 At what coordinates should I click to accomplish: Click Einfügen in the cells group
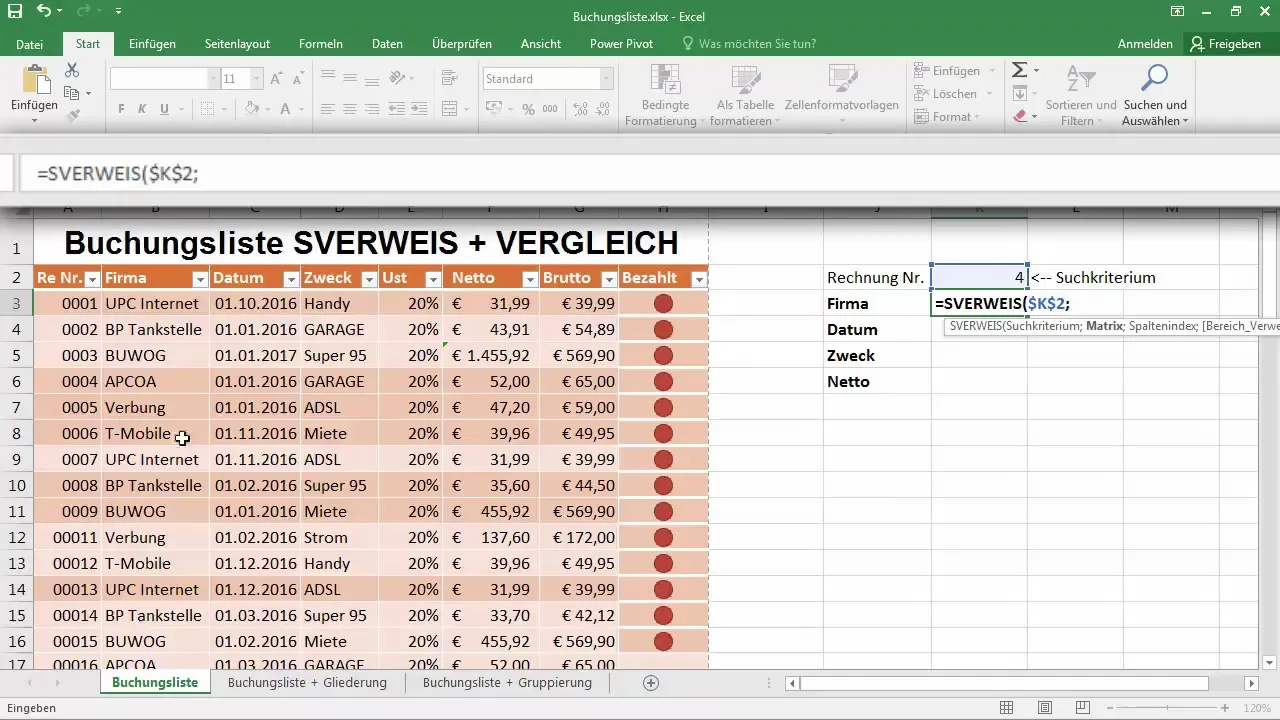pos(954,71)
